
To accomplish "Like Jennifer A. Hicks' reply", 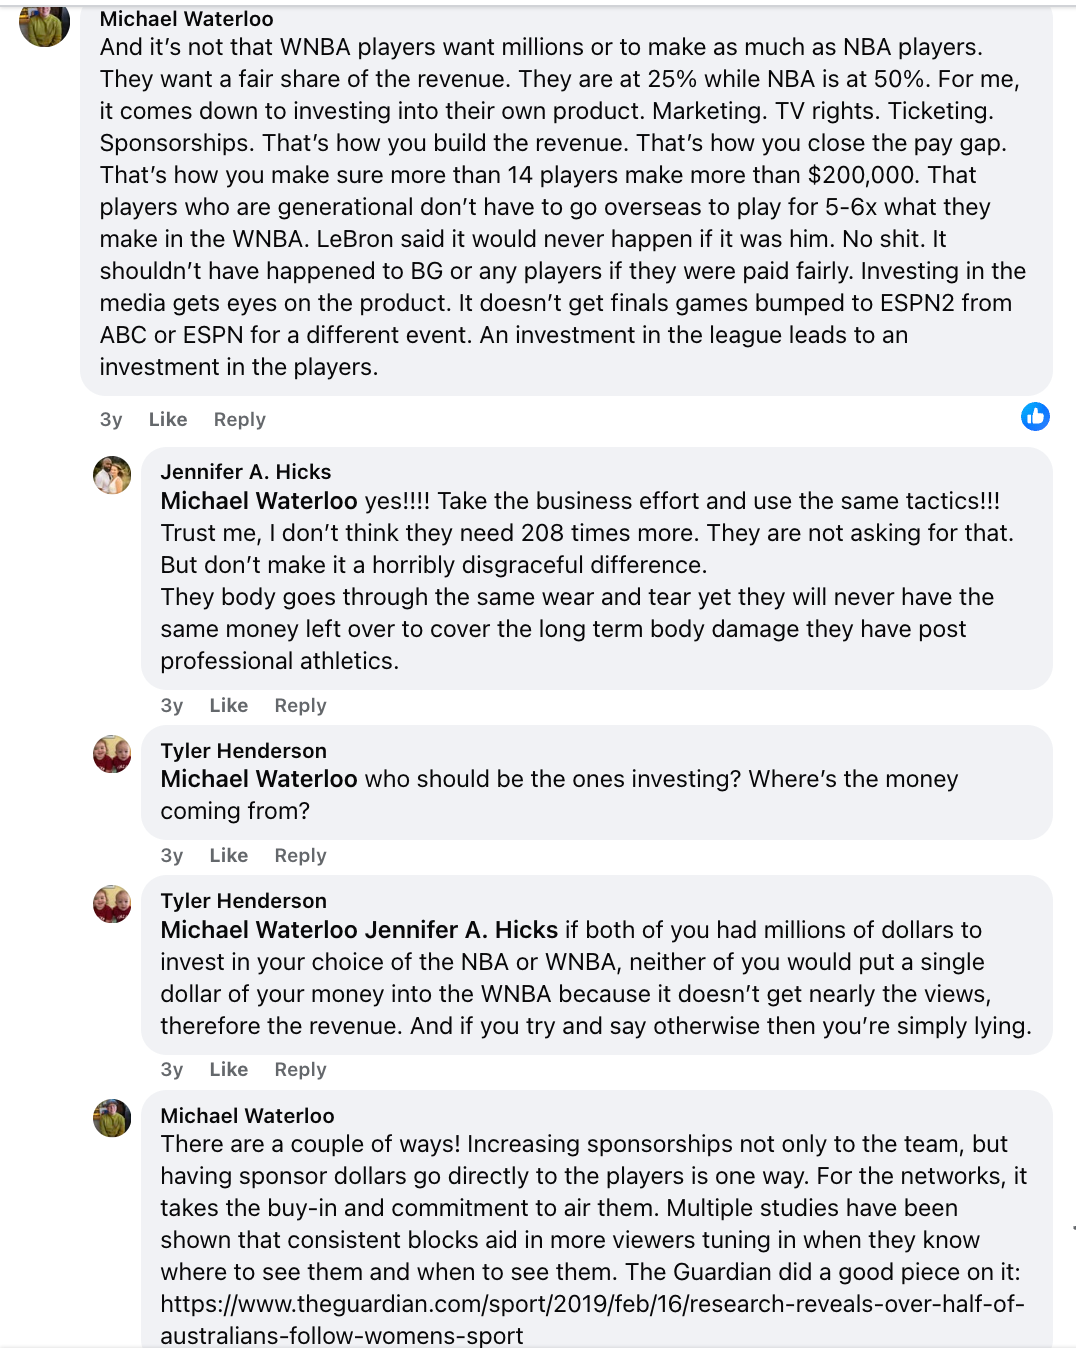I will click(x=229, y=706).
